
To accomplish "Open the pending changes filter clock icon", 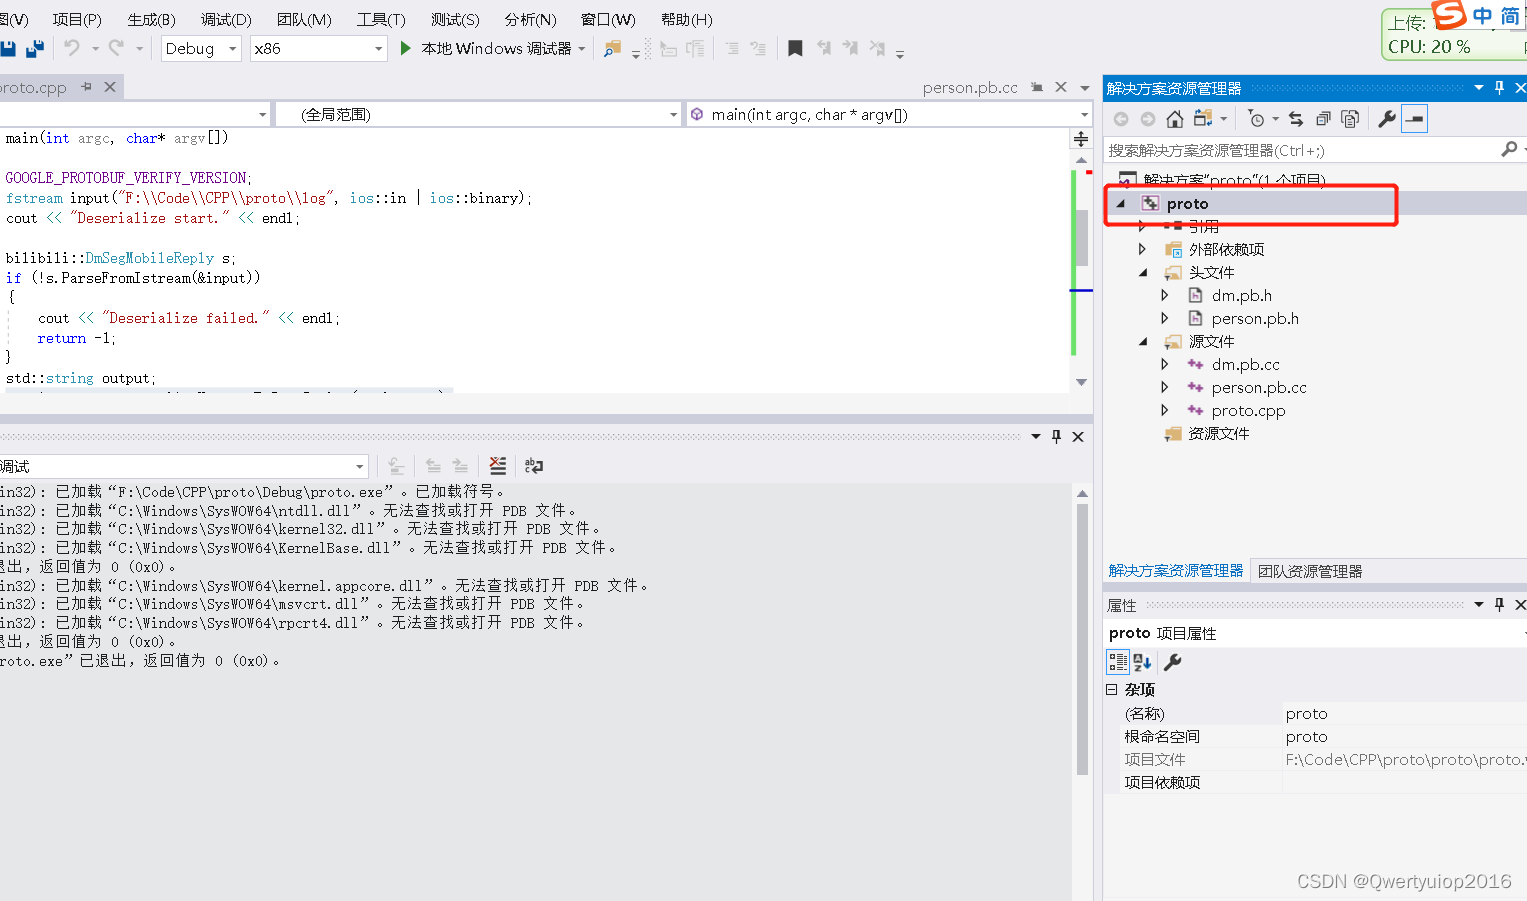I will (1257, 119).
